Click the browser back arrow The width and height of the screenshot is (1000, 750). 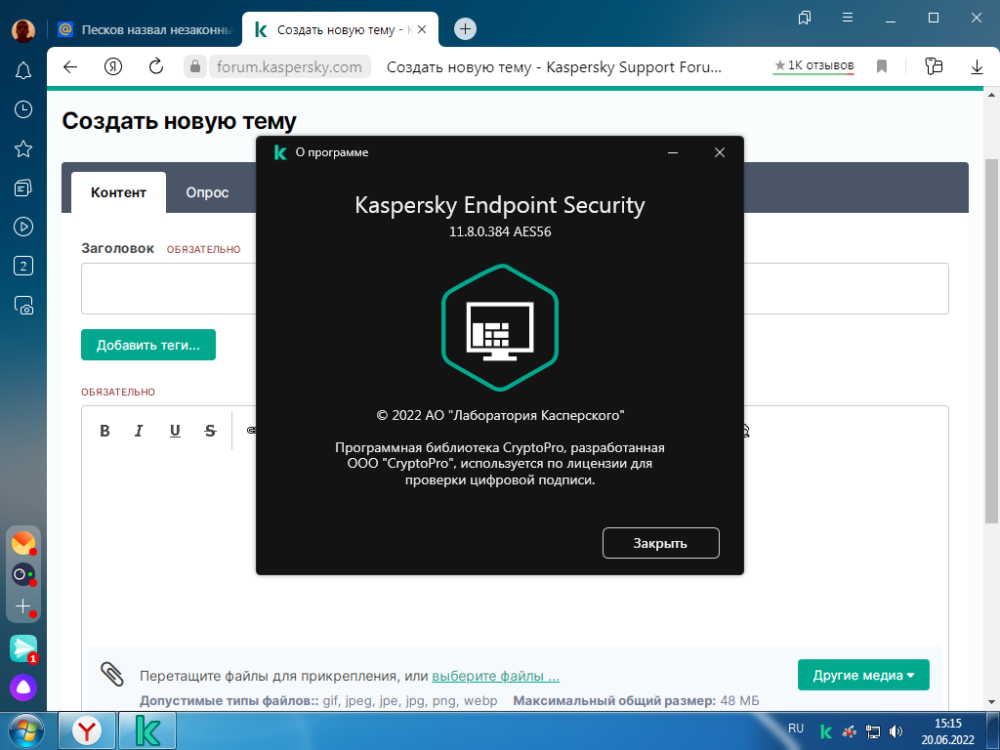(70, 66)
